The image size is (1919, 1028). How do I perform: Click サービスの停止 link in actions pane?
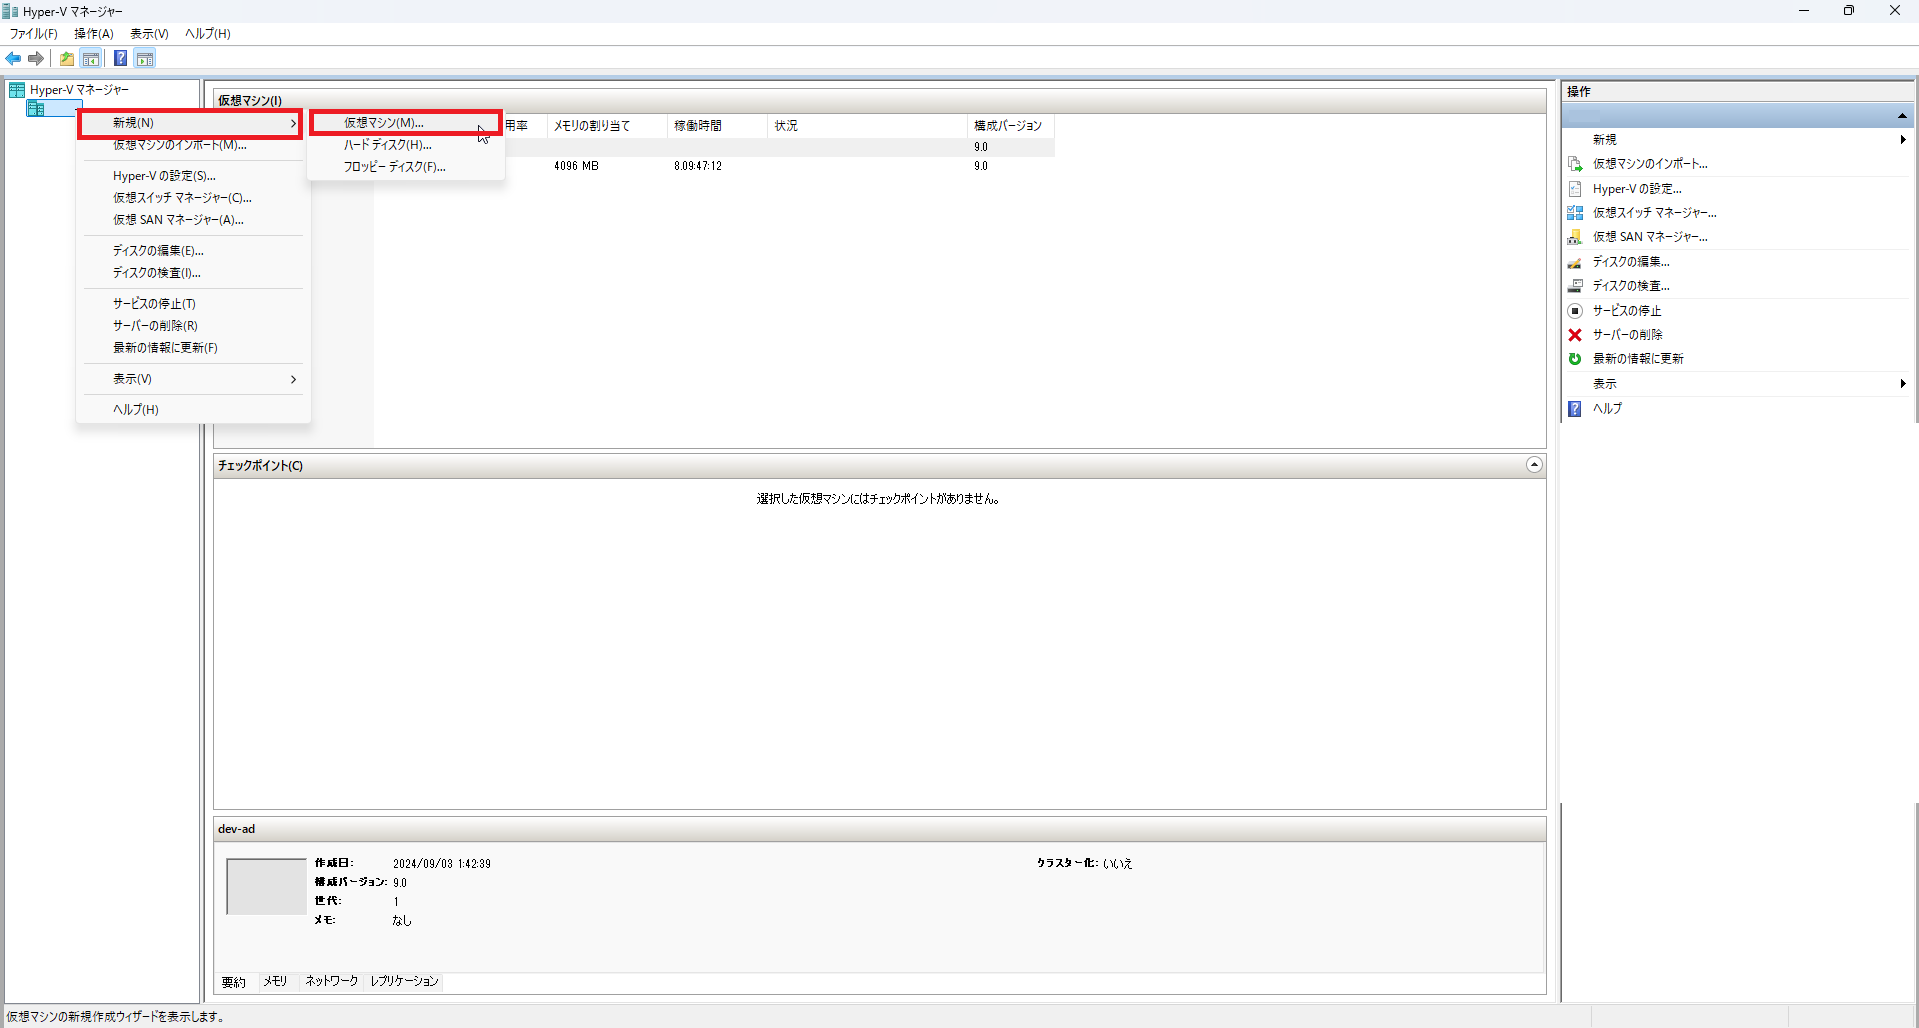(x=1627, y=311)
